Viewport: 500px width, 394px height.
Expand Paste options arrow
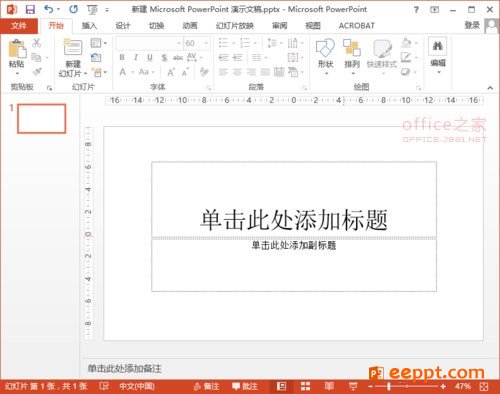point(17,73)
